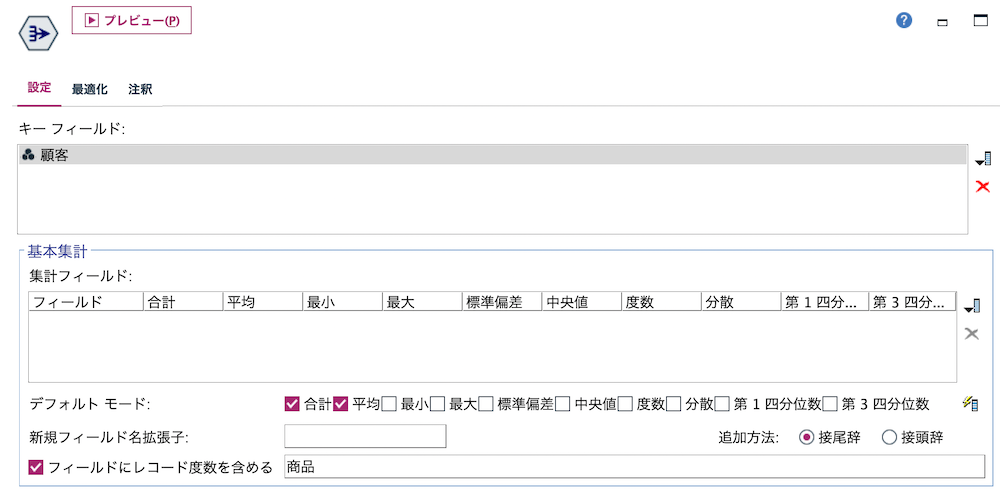Enable the 標準偏差 default mode checkbox

[x=486, y=404]
